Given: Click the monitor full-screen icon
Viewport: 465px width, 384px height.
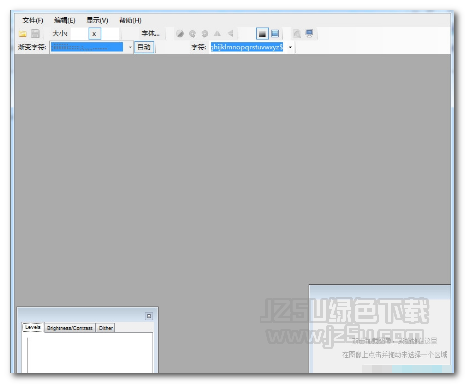Looking at the screenshot, I should click(309, 34).
